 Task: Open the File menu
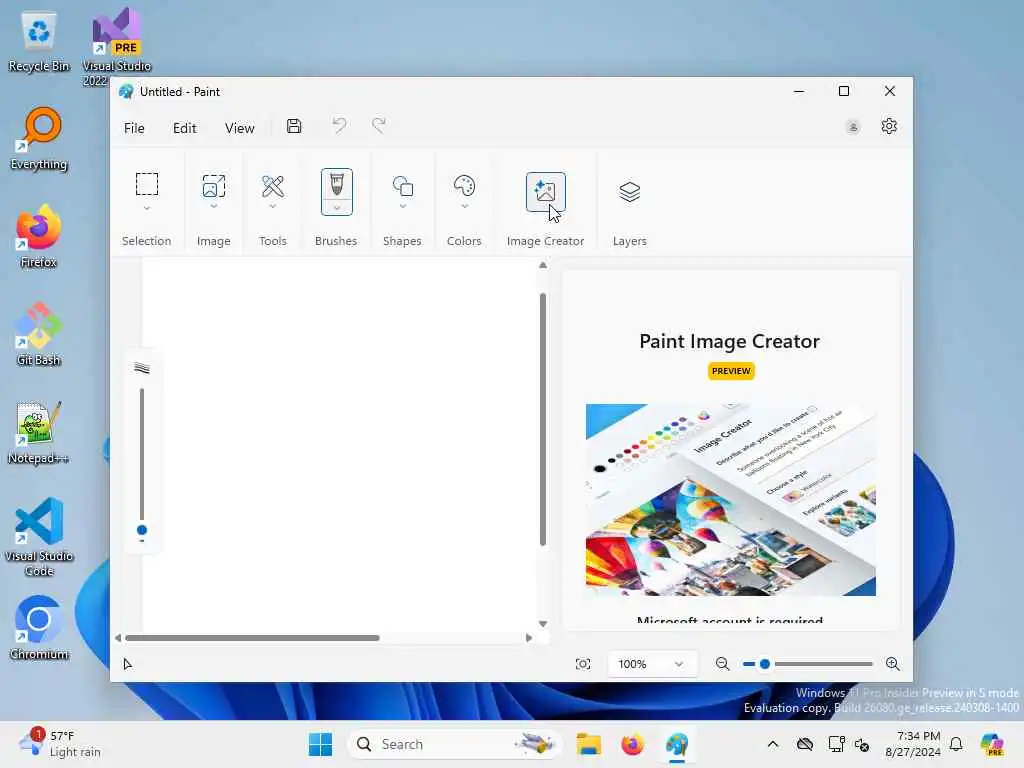click(x=134, y=128)
